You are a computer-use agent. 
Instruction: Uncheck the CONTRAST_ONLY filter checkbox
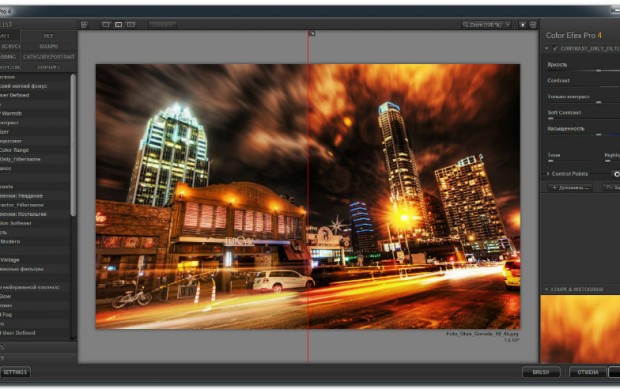(x=555, y=49)
